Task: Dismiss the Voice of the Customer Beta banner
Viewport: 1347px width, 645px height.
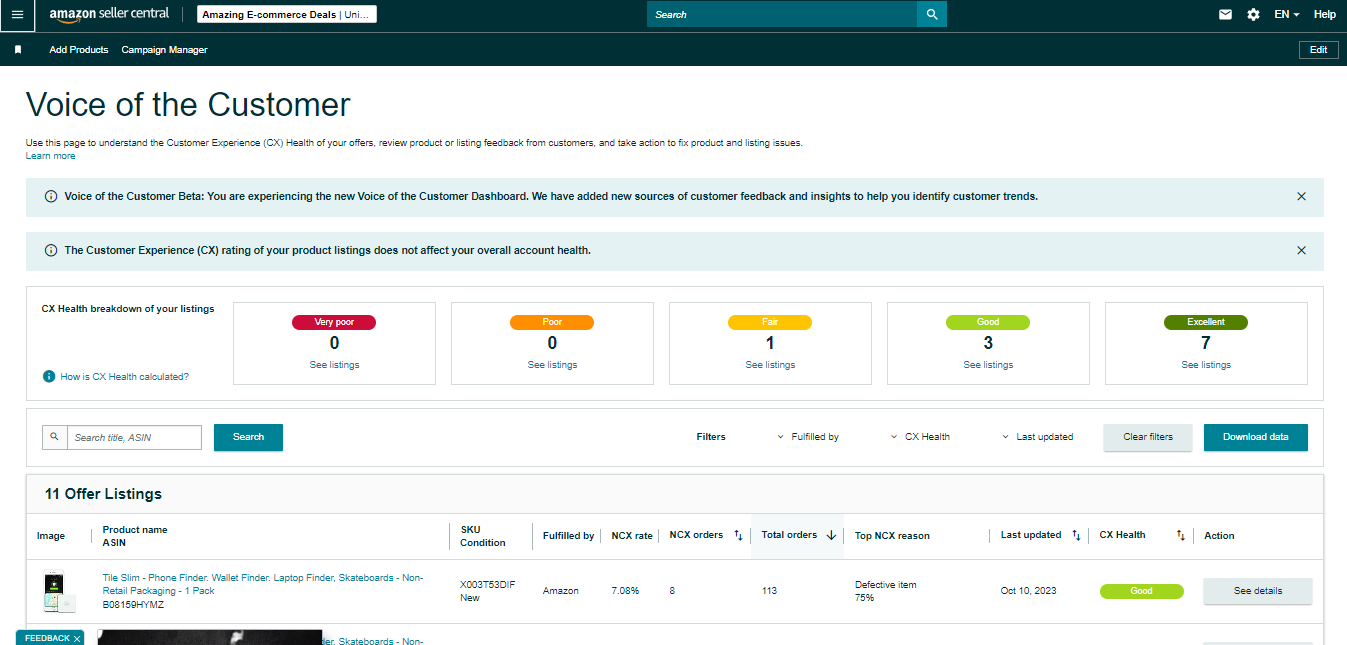Action: (x=1301, y=196)
